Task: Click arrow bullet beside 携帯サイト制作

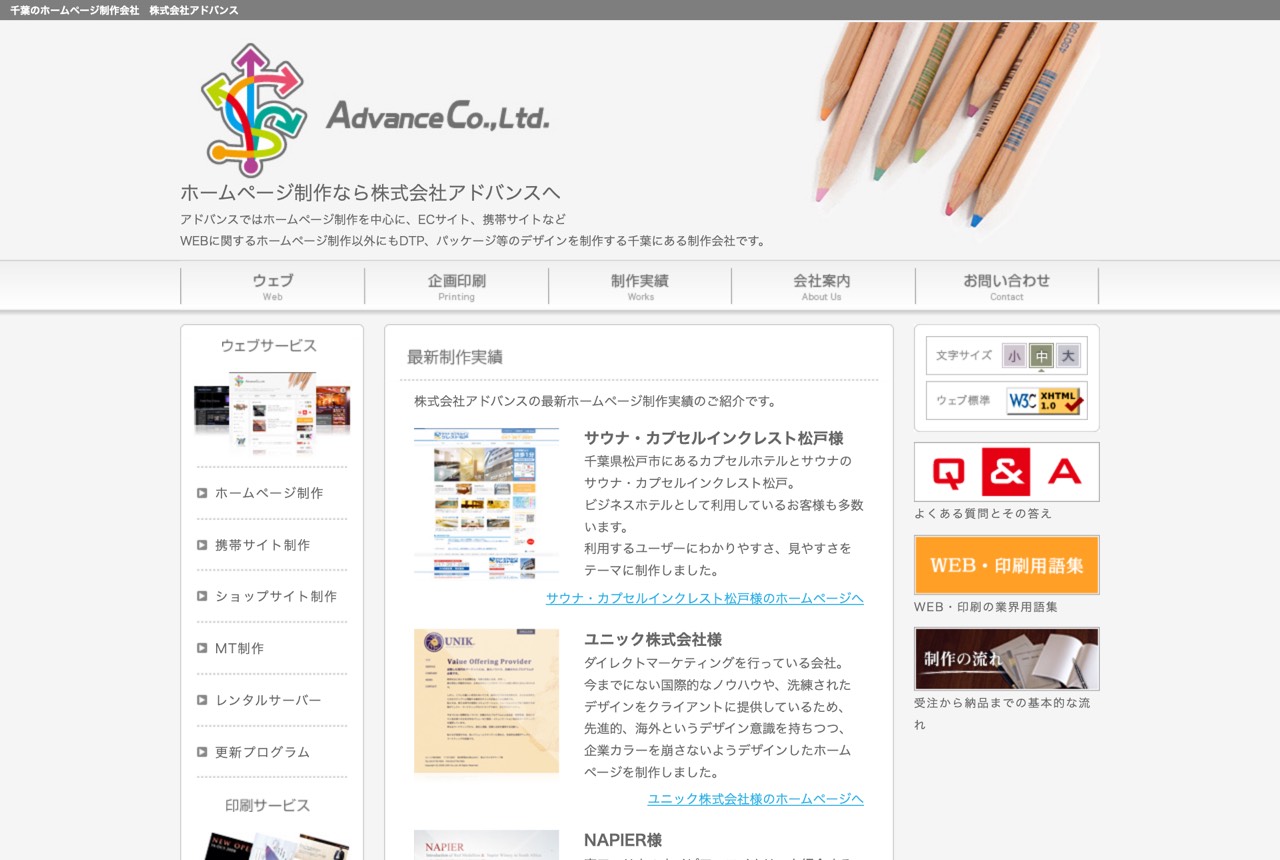Action: (x=202, y=545)
